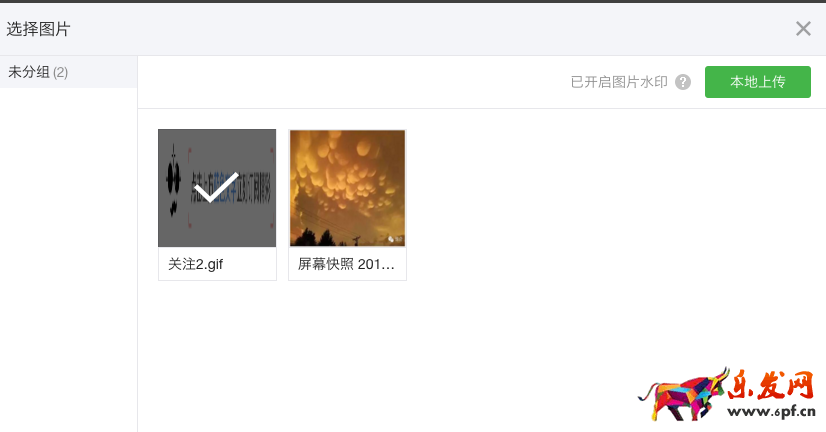826x432 pixels.
Task: Click the WeChat watermark icon on clouds image
Action: tap(396, 239)
